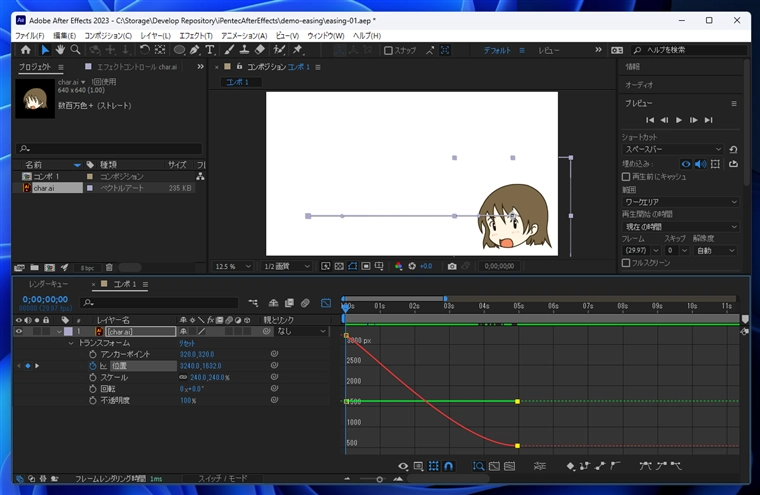This screenshot has width=760, height=495.
Task: Click the Easy Ease keyframe button
Action: pyautogui.click(x=645, y=466)
